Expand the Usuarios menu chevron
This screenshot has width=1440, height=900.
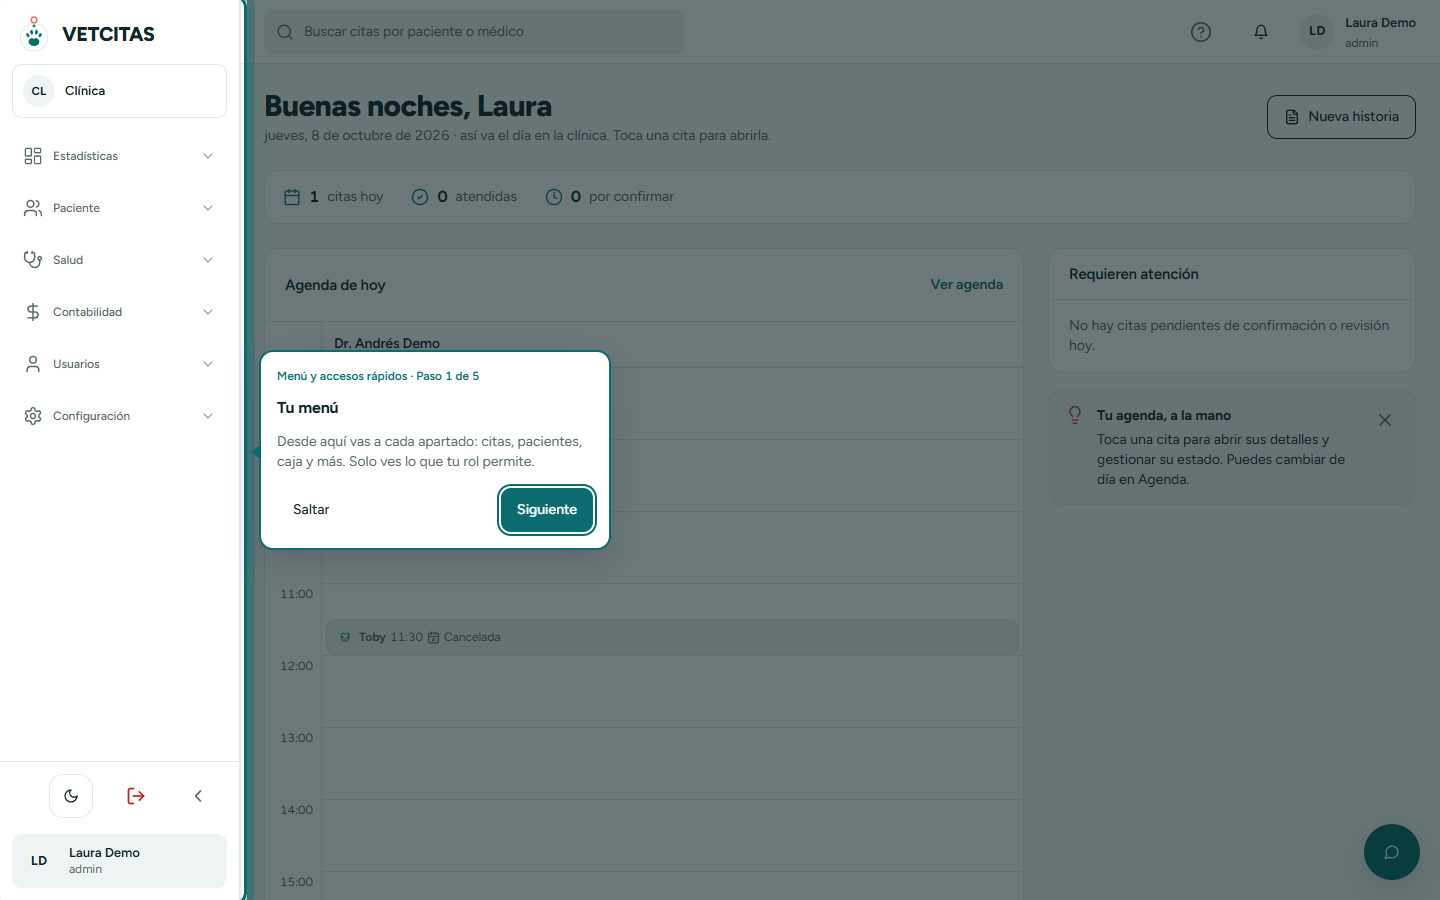[208, 364]
